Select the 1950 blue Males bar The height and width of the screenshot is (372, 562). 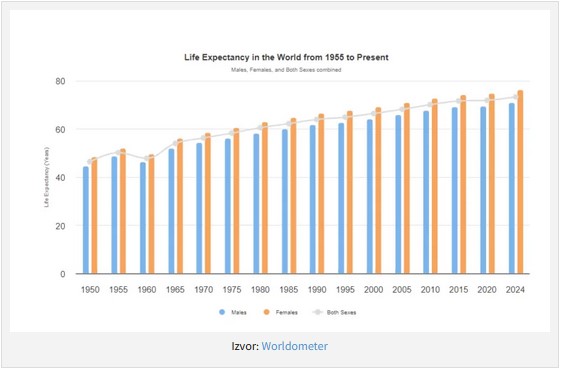(x=86, y=220)
